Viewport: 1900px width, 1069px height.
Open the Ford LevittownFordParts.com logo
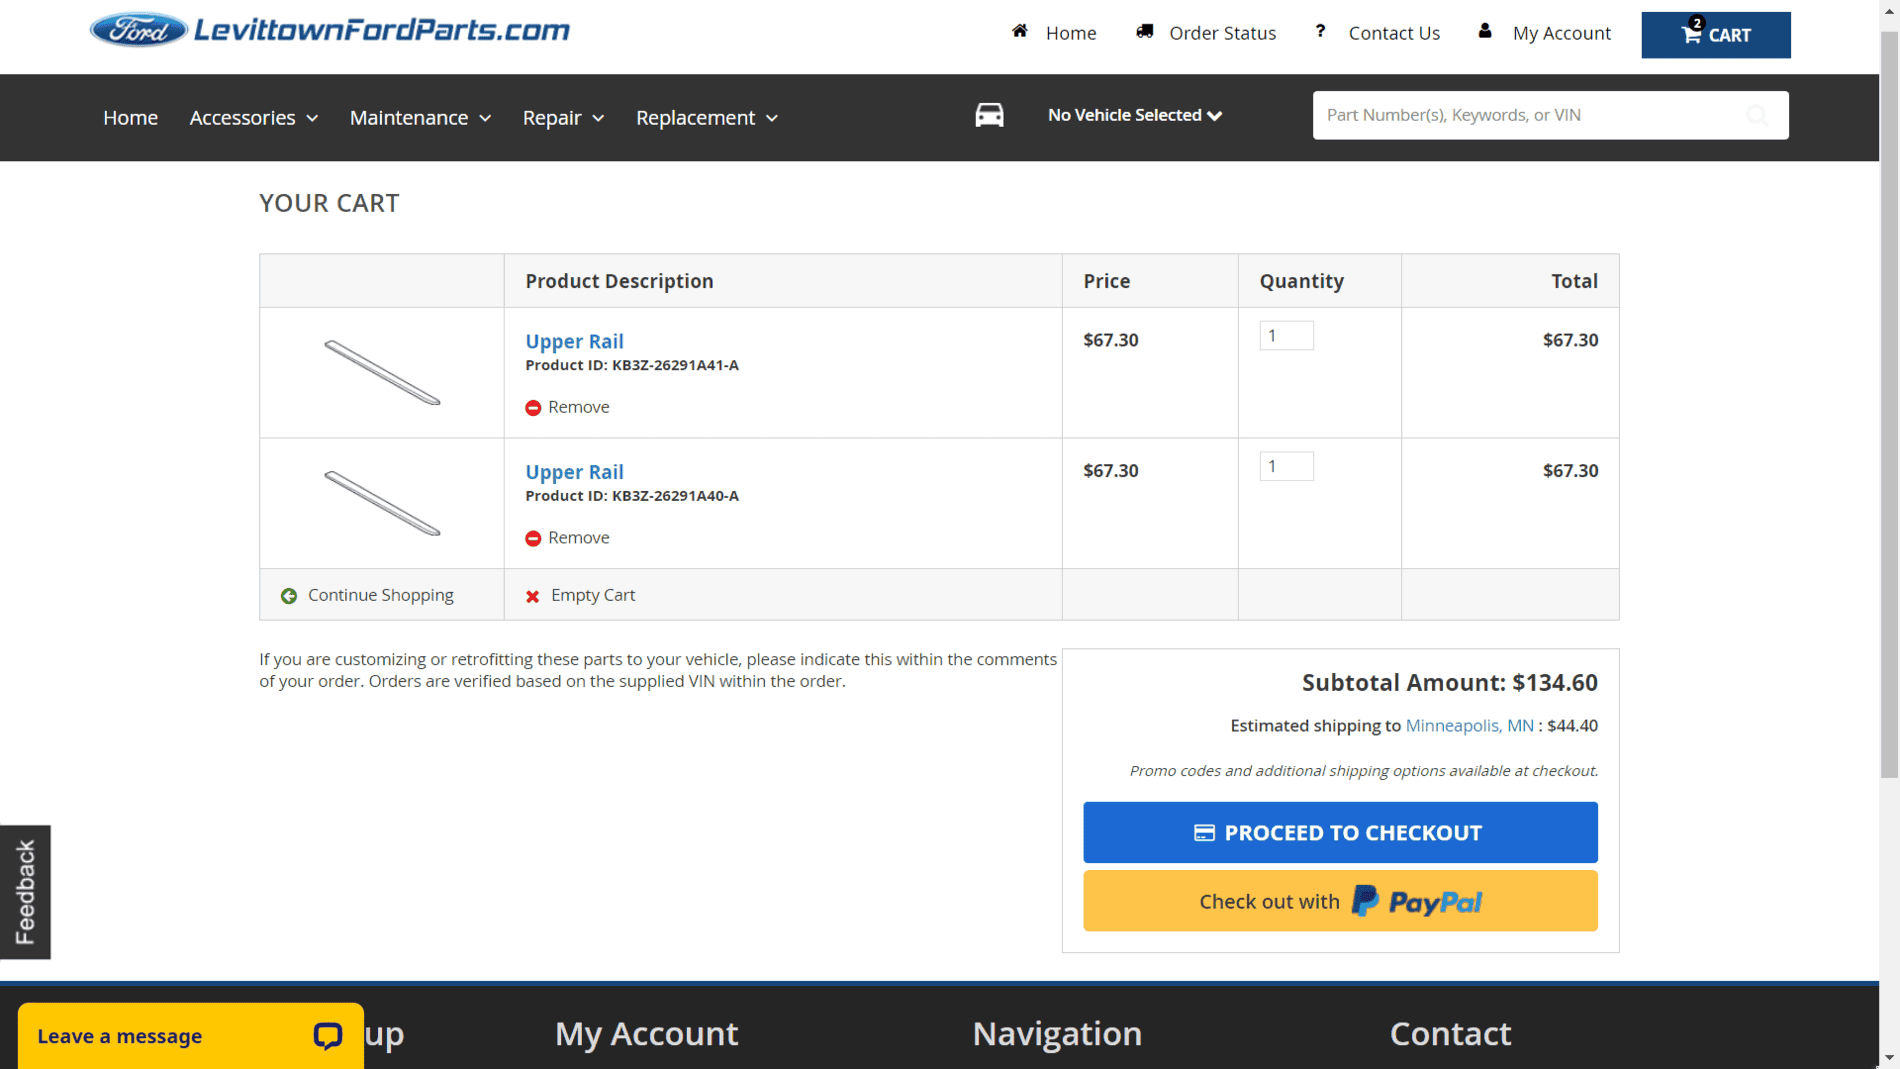(330, 30)
